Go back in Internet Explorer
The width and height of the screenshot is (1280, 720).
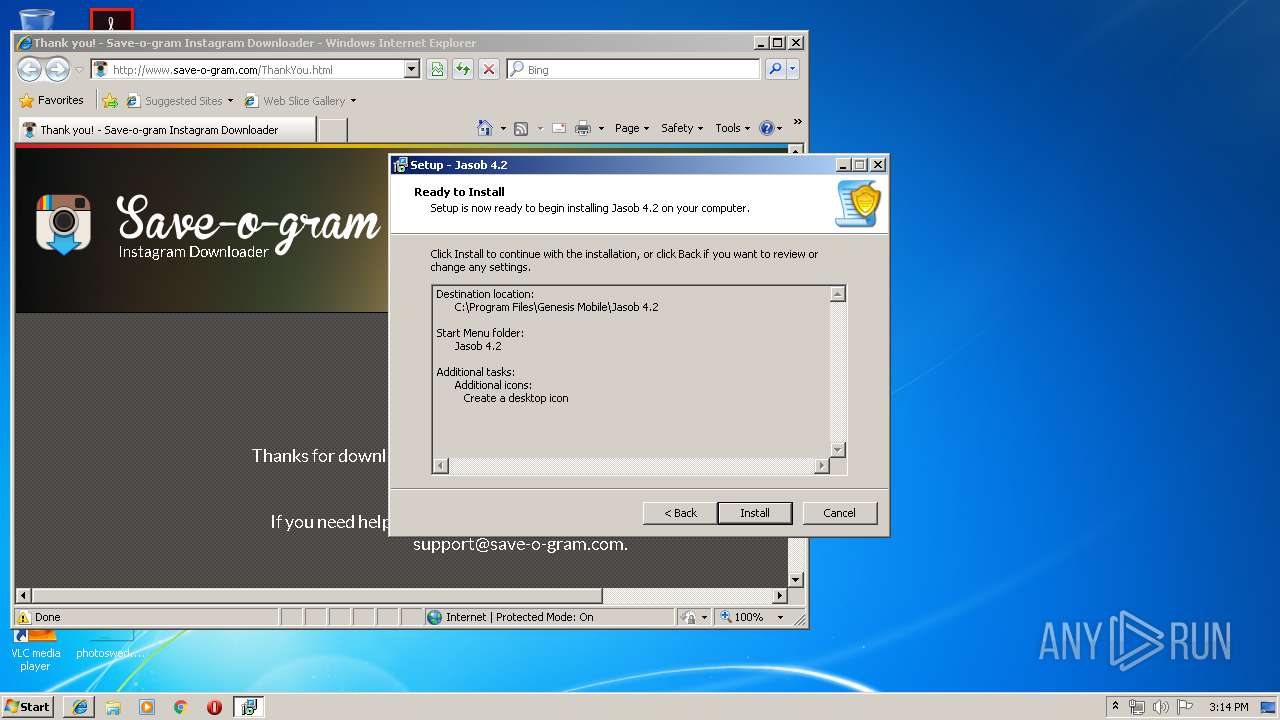[30, 69]
